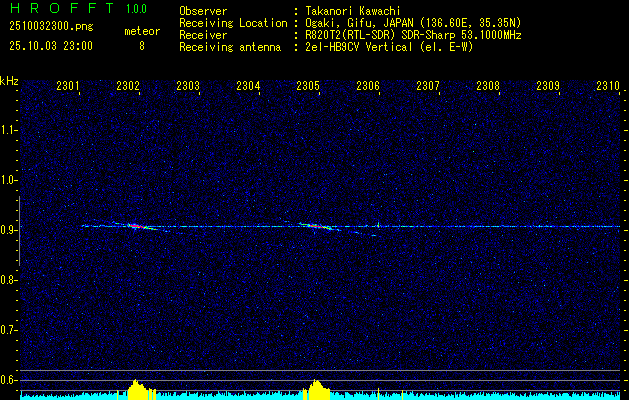
Task: Click the 2308 time axis marker
Action: click(488, 86)
